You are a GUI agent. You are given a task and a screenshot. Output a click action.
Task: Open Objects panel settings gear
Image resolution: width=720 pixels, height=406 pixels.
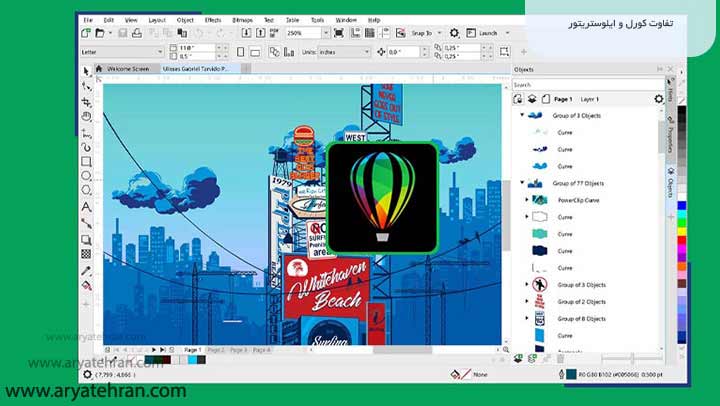pyautogui.click(x=658, y=99)
